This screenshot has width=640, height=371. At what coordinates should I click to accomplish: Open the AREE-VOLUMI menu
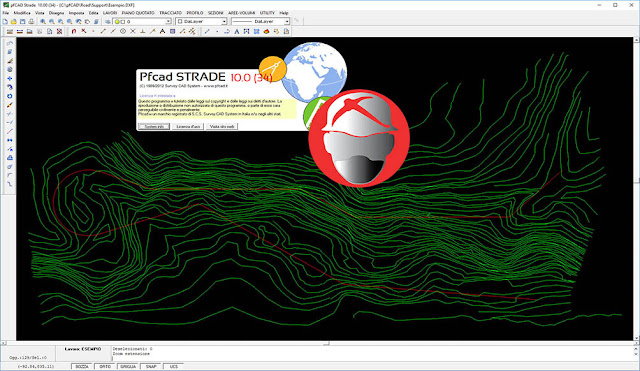242,13
